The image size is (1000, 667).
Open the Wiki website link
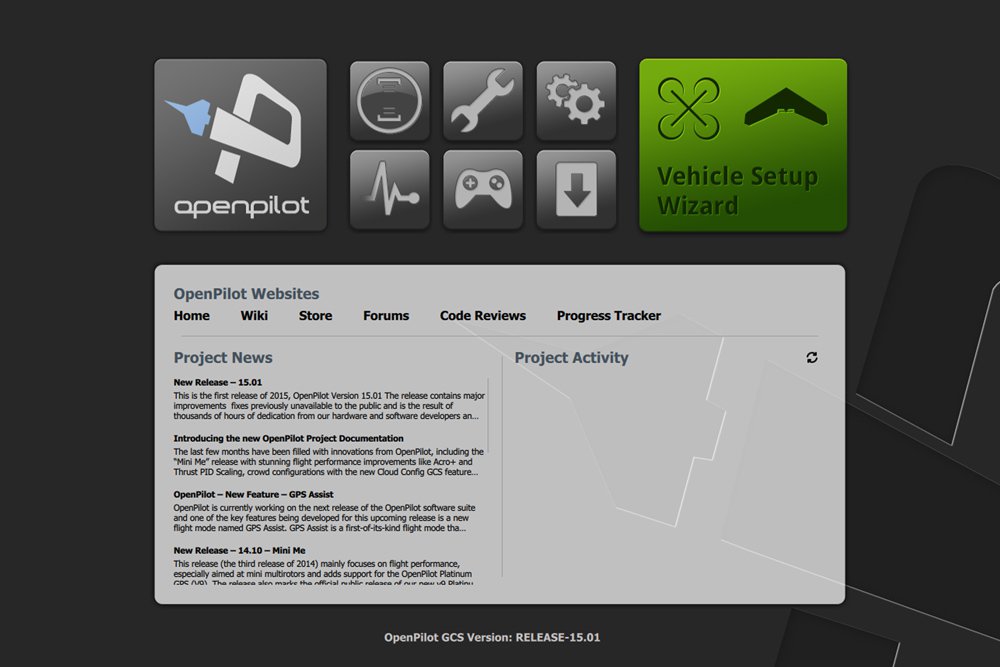[254, 316]
